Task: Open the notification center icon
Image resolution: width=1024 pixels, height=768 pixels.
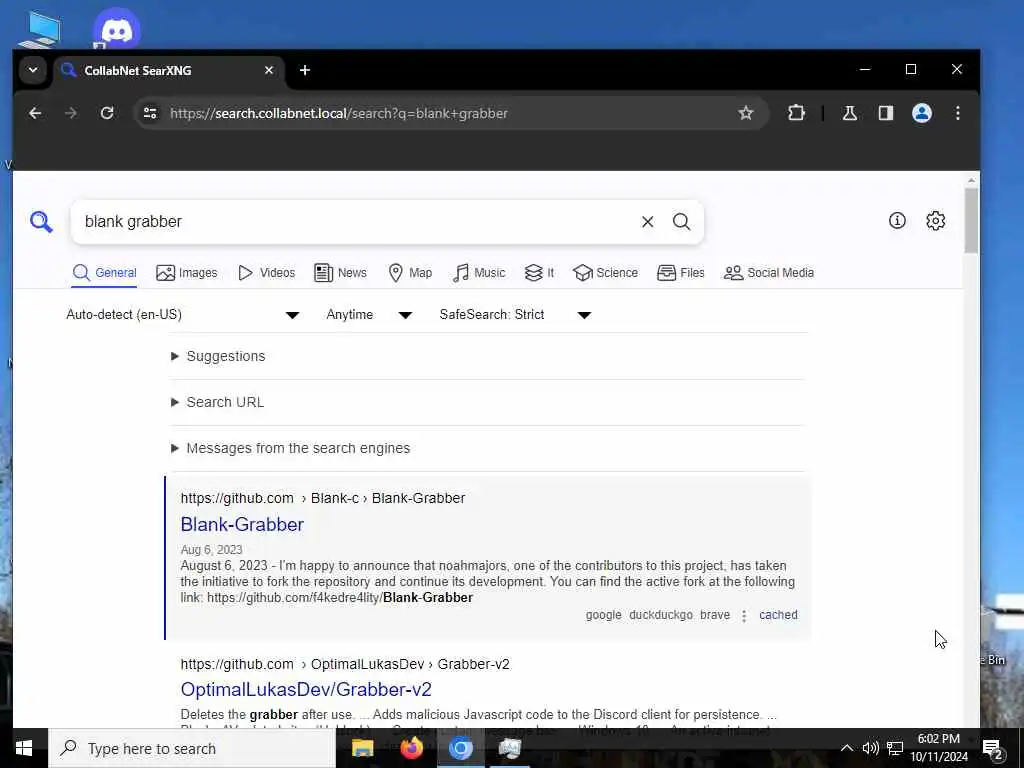Action: point(993,748)
